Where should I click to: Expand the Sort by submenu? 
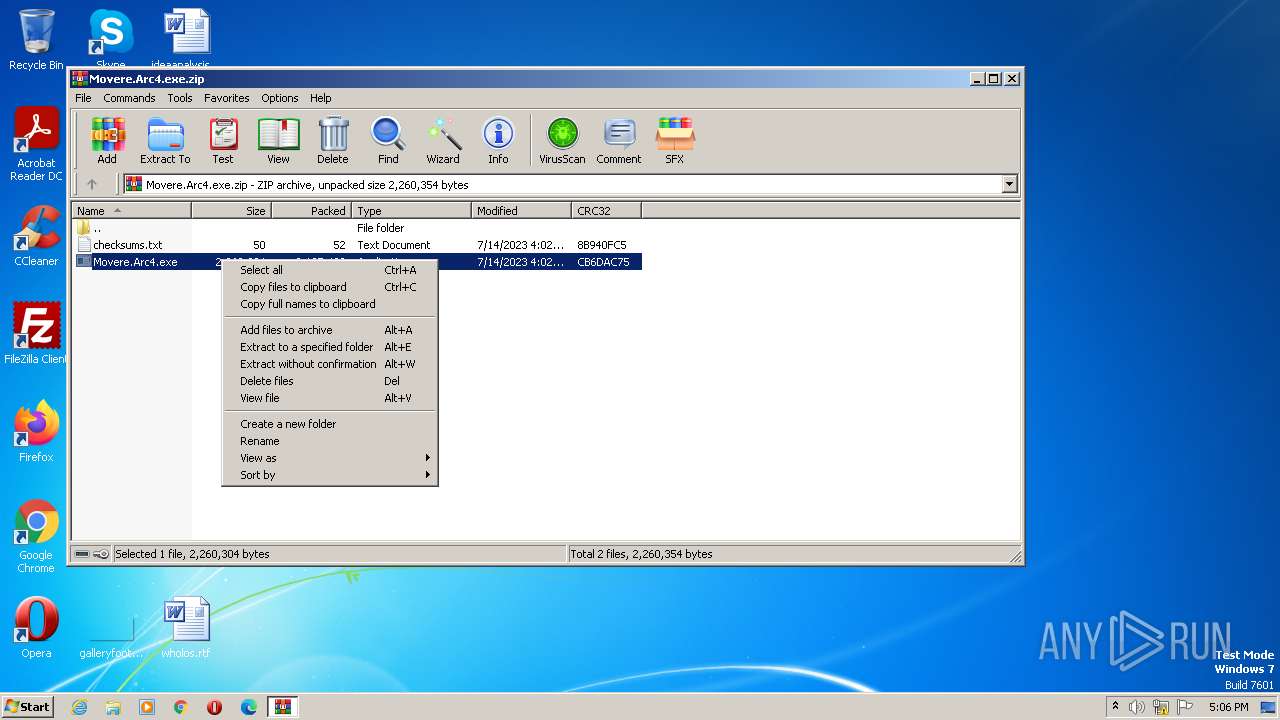pos(329,475)
